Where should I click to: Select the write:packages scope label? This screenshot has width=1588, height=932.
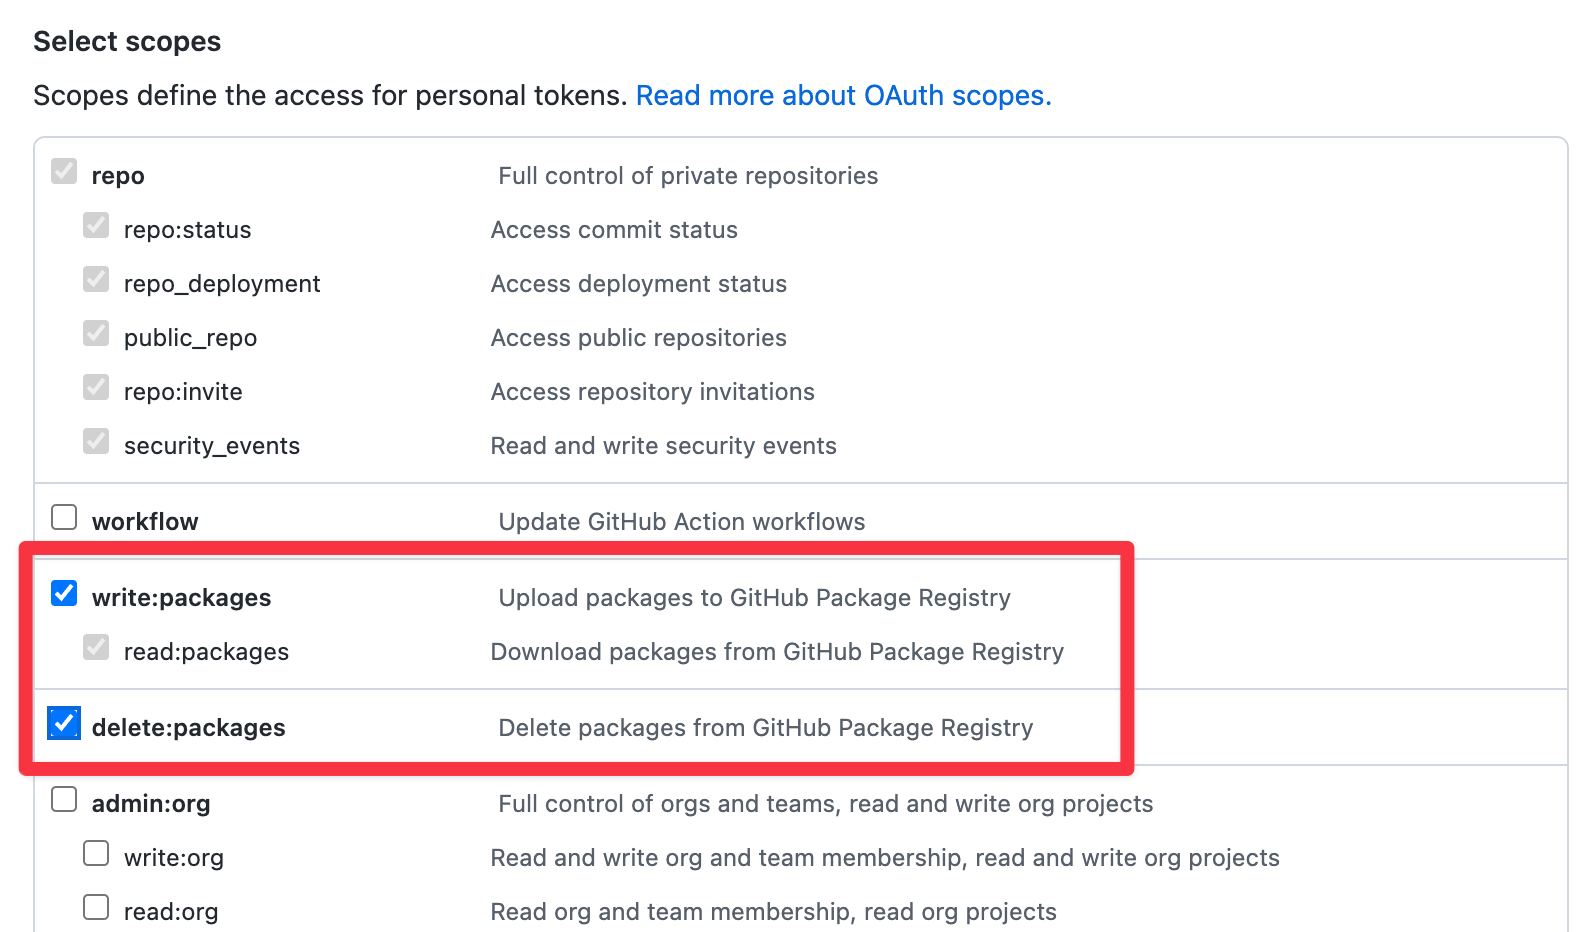pyautogui.click(x=181, y=597)
